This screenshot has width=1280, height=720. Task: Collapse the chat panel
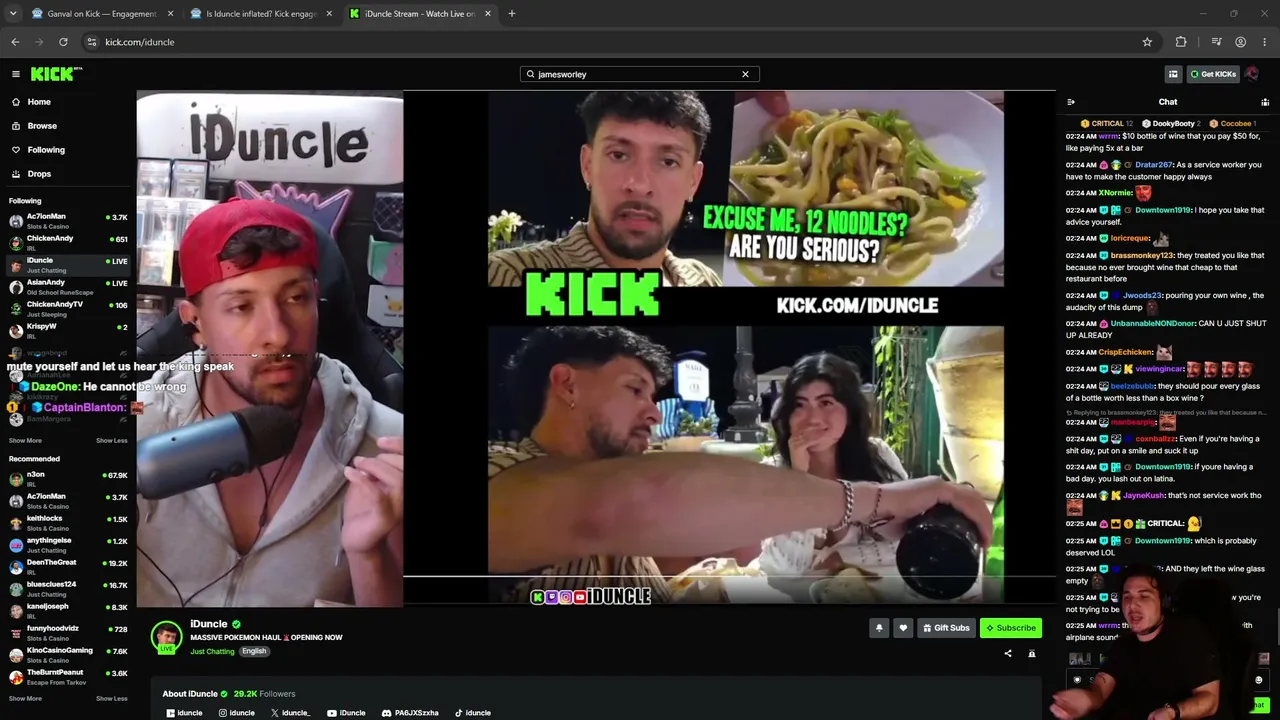(x=1071, y=102)
